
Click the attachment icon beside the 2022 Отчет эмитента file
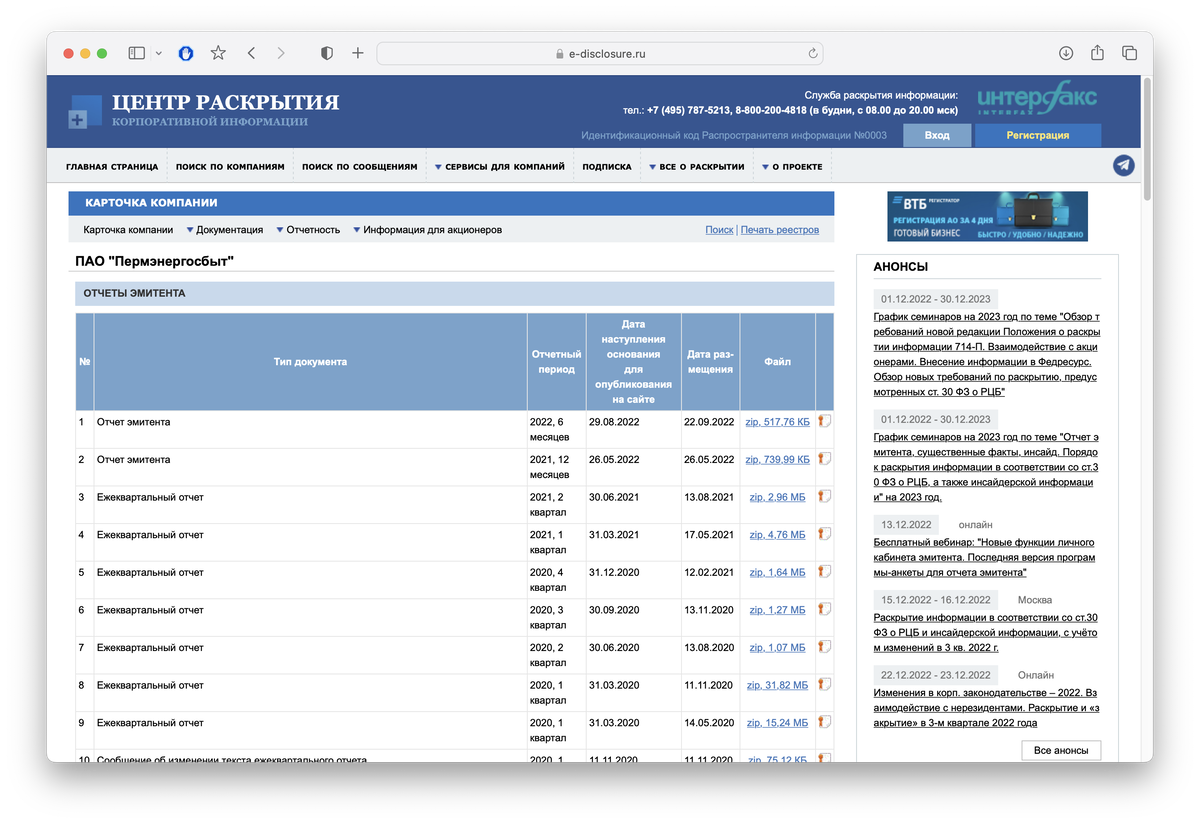(823, 420)
